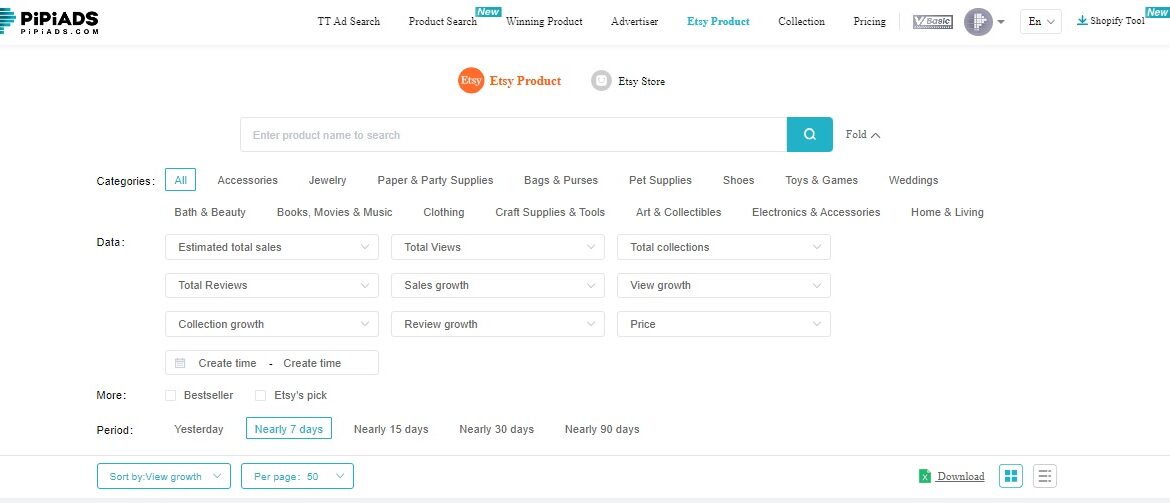Click the magnifier search button
1170x503 pixels.
(810, 134)
